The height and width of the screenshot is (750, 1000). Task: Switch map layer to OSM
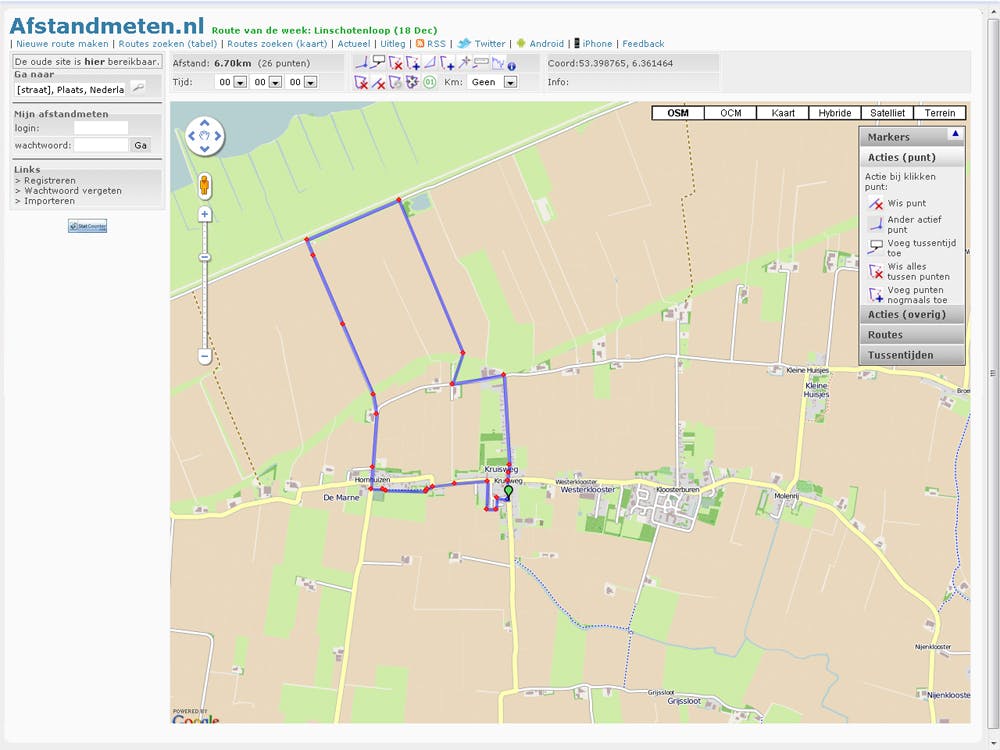click(x=678, y=113)
